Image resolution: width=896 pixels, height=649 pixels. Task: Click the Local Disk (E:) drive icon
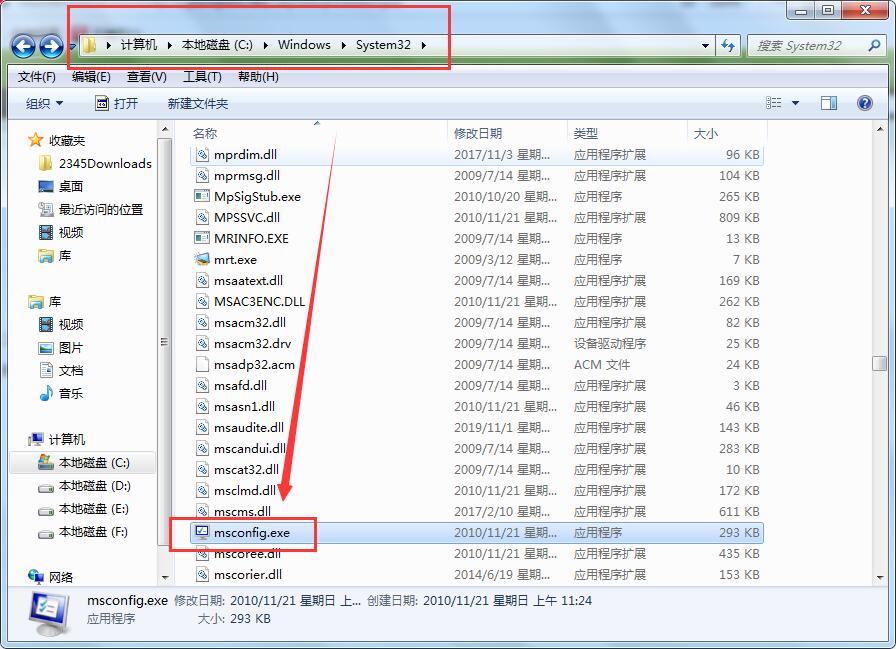tap(46, 510)
